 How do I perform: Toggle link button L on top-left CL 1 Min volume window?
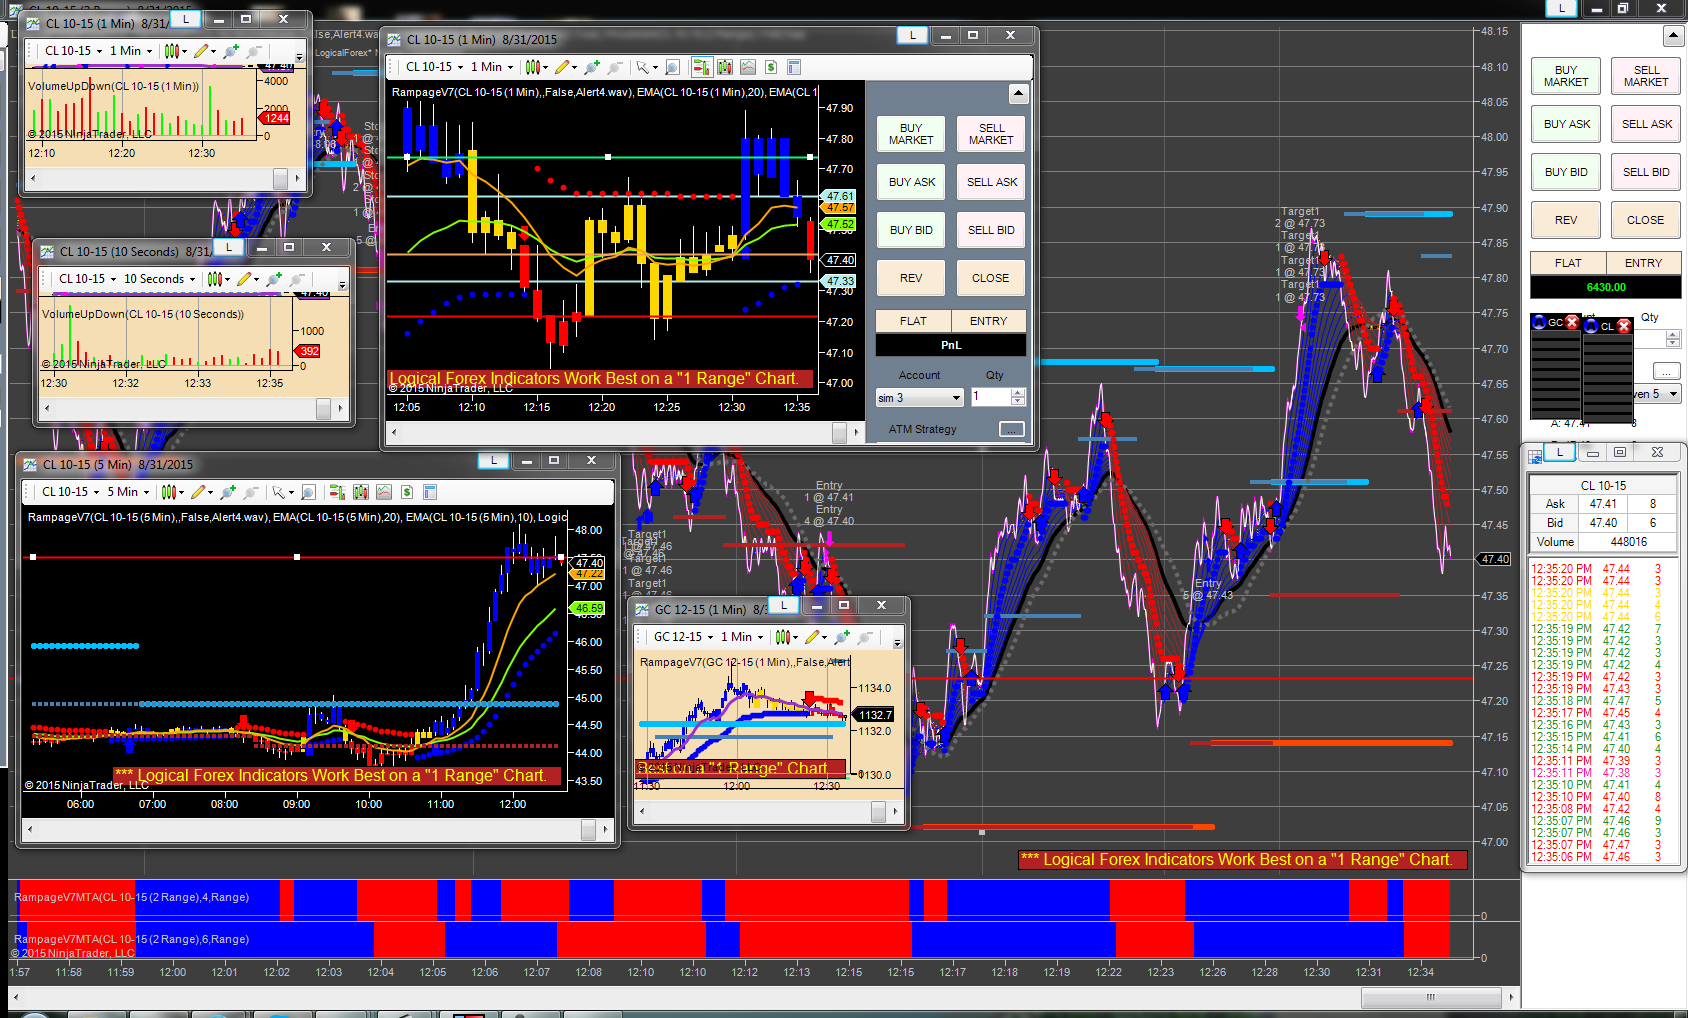click(186, 19)
